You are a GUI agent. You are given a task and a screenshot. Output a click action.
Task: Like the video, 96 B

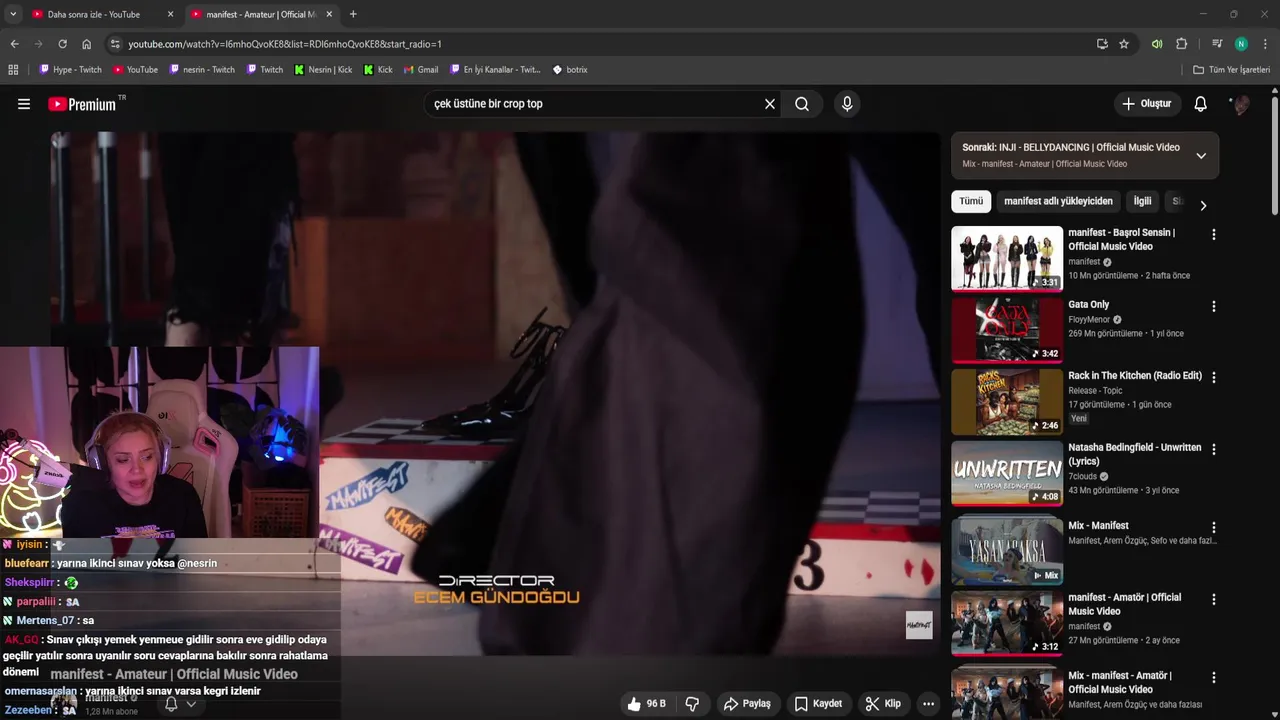click(x=647, y=704)
